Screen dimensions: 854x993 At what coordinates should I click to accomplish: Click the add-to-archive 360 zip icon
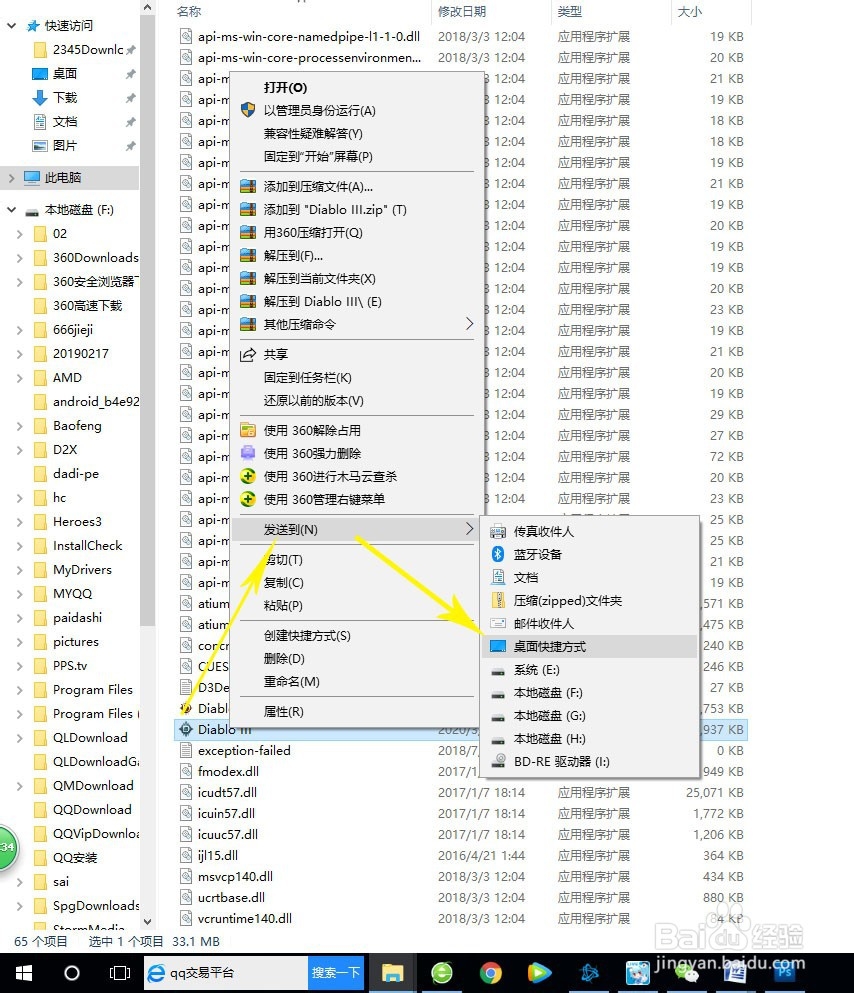point(248,187)
